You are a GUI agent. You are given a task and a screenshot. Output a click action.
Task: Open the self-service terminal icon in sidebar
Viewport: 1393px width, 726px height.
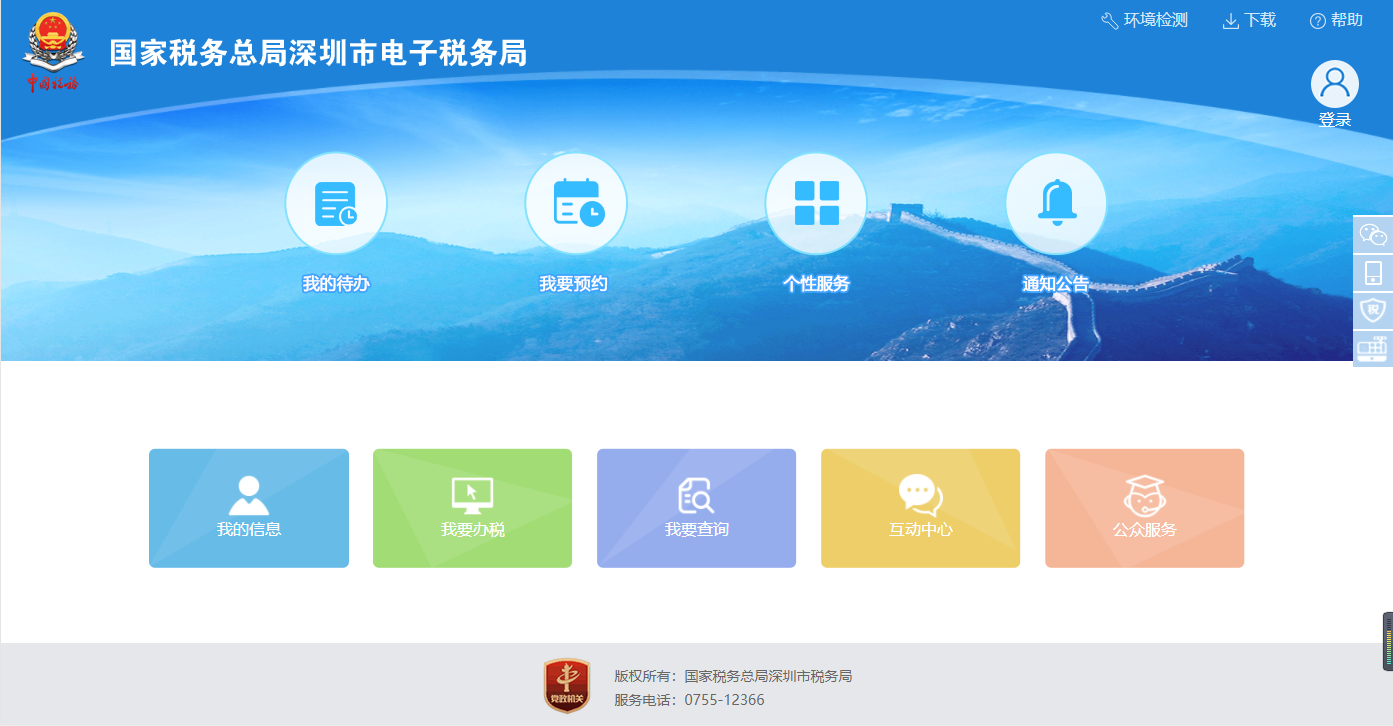click(x=1374, y=348)
